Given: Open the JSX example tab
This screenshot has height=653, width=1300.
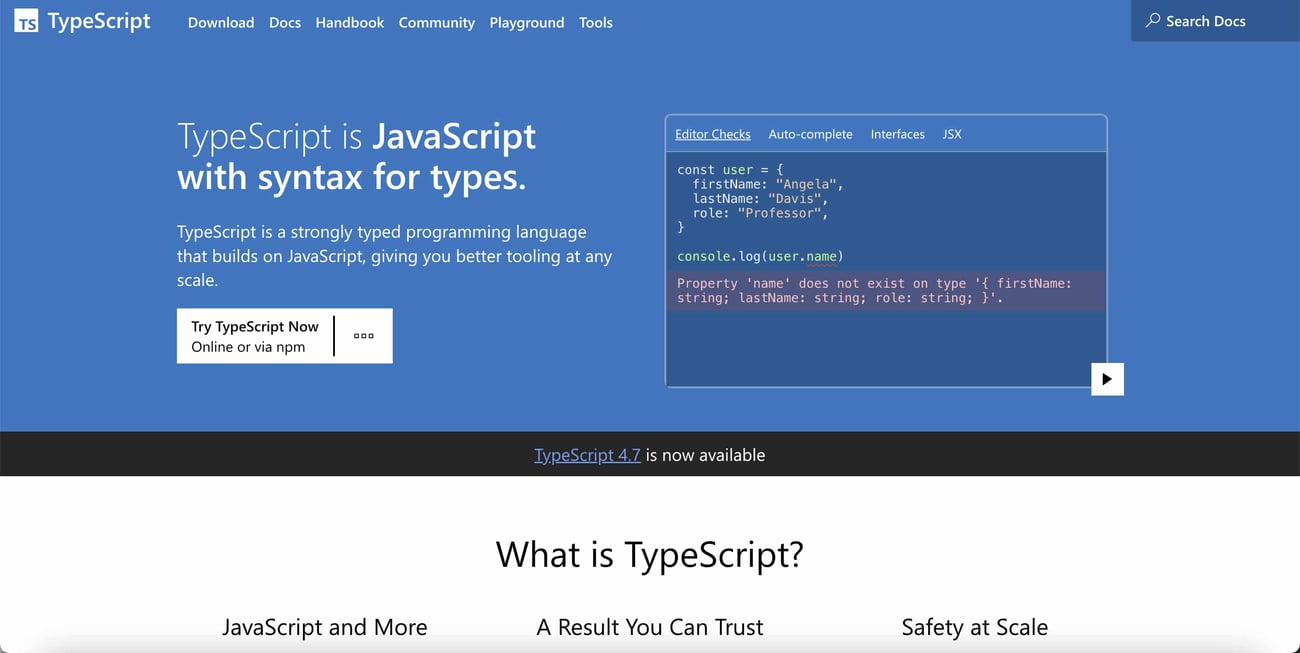Looking at the screenshot, I should tap(951, 133).
